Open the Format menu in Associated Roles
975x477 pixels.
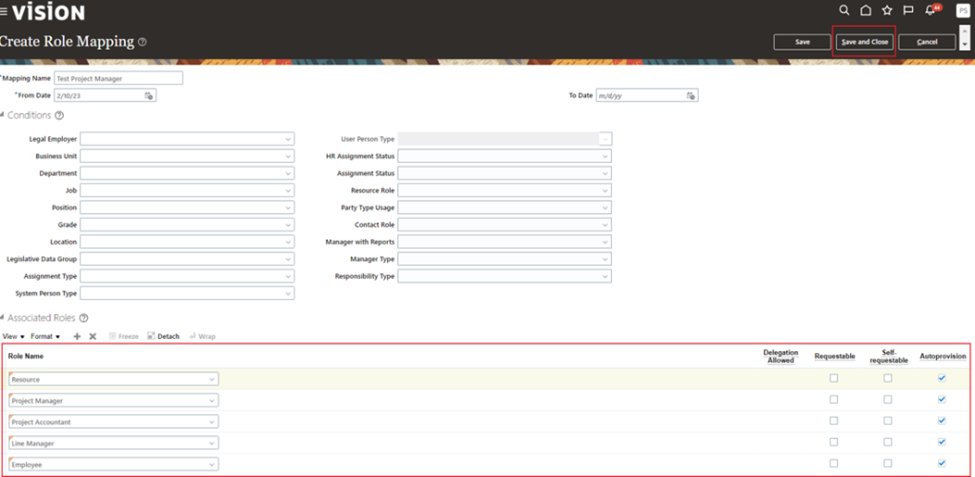[45, 337]
